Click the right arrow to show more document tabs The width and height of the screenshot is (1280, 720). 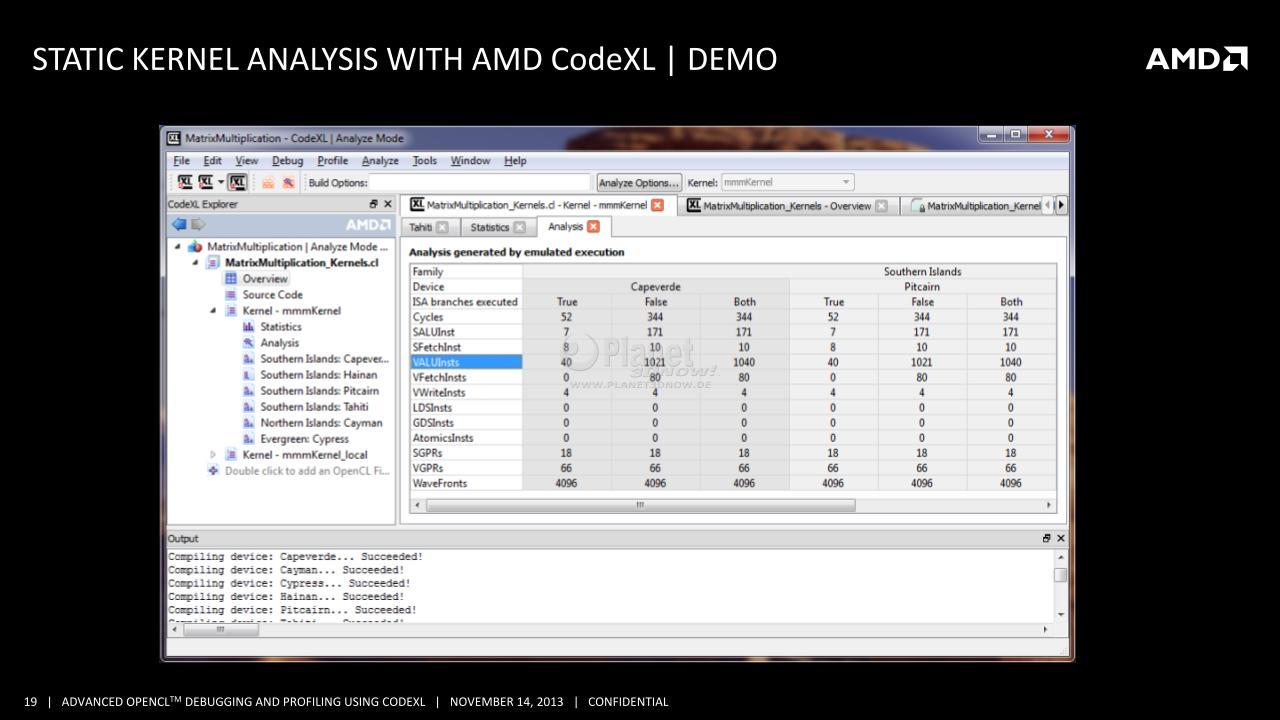tap(1061, 206)
